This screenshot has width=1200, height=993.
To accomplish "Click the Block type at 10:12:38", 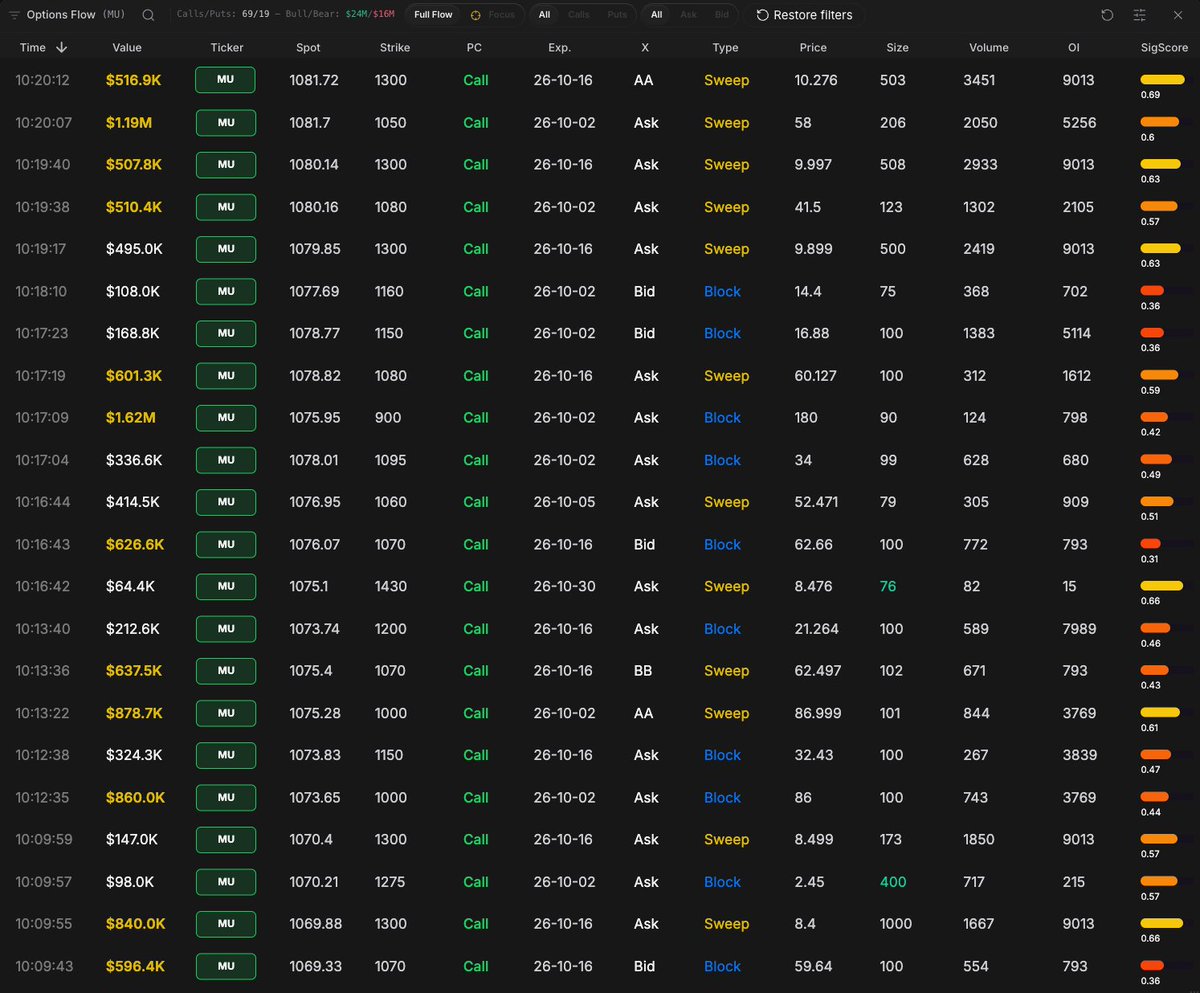I will click(722, 755).
